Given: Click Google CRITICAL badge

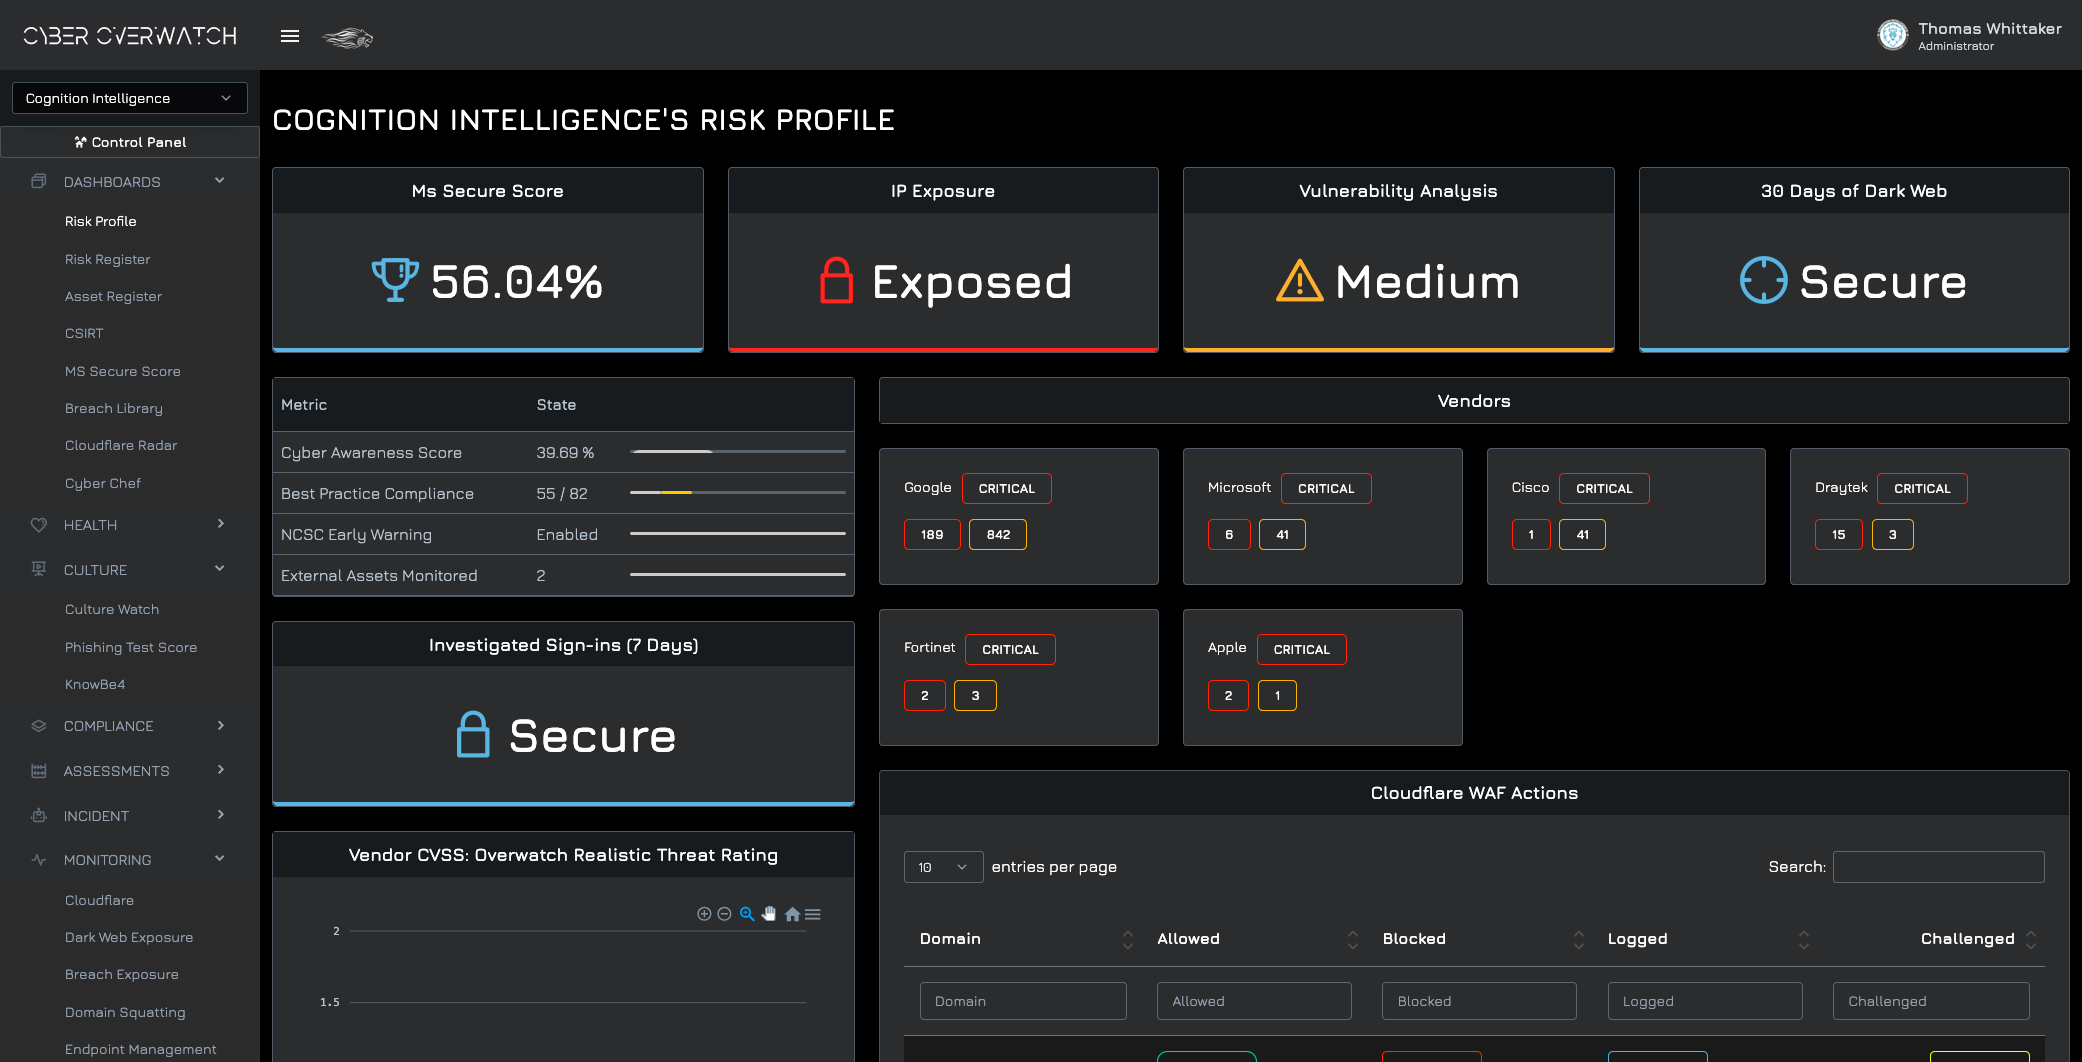Looking at the screenshot, I should 1006,488.
